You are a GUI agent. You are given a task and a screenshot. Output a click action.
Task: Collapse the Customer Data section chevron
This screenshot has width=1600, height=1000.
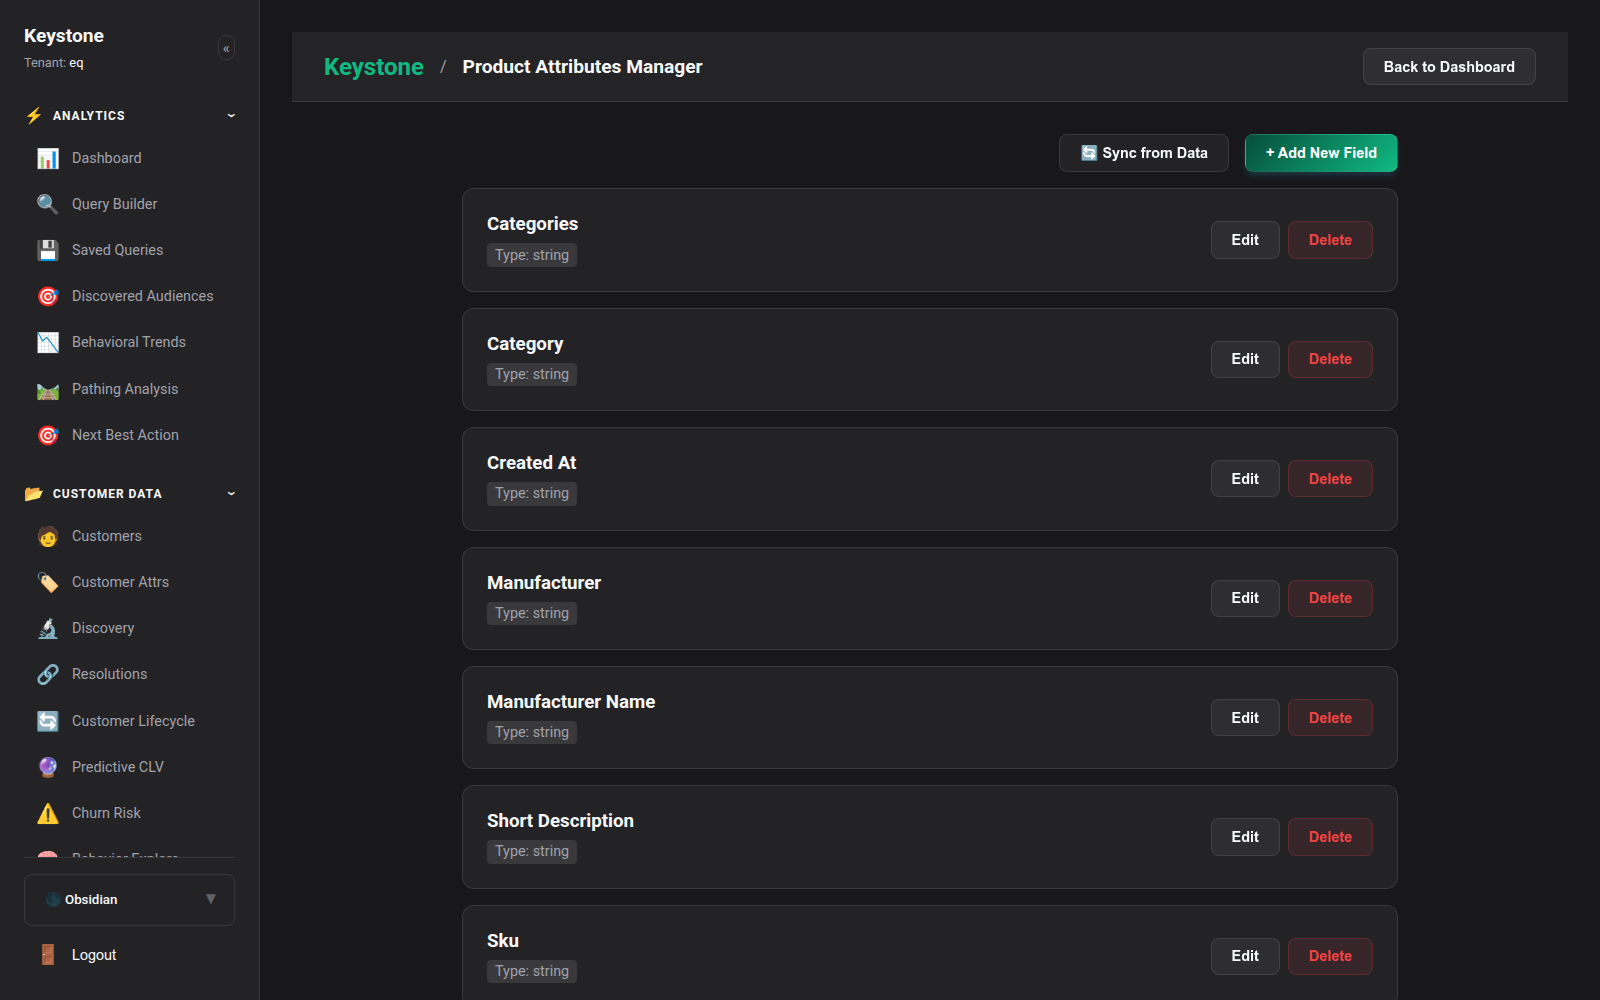coord(231,494)
